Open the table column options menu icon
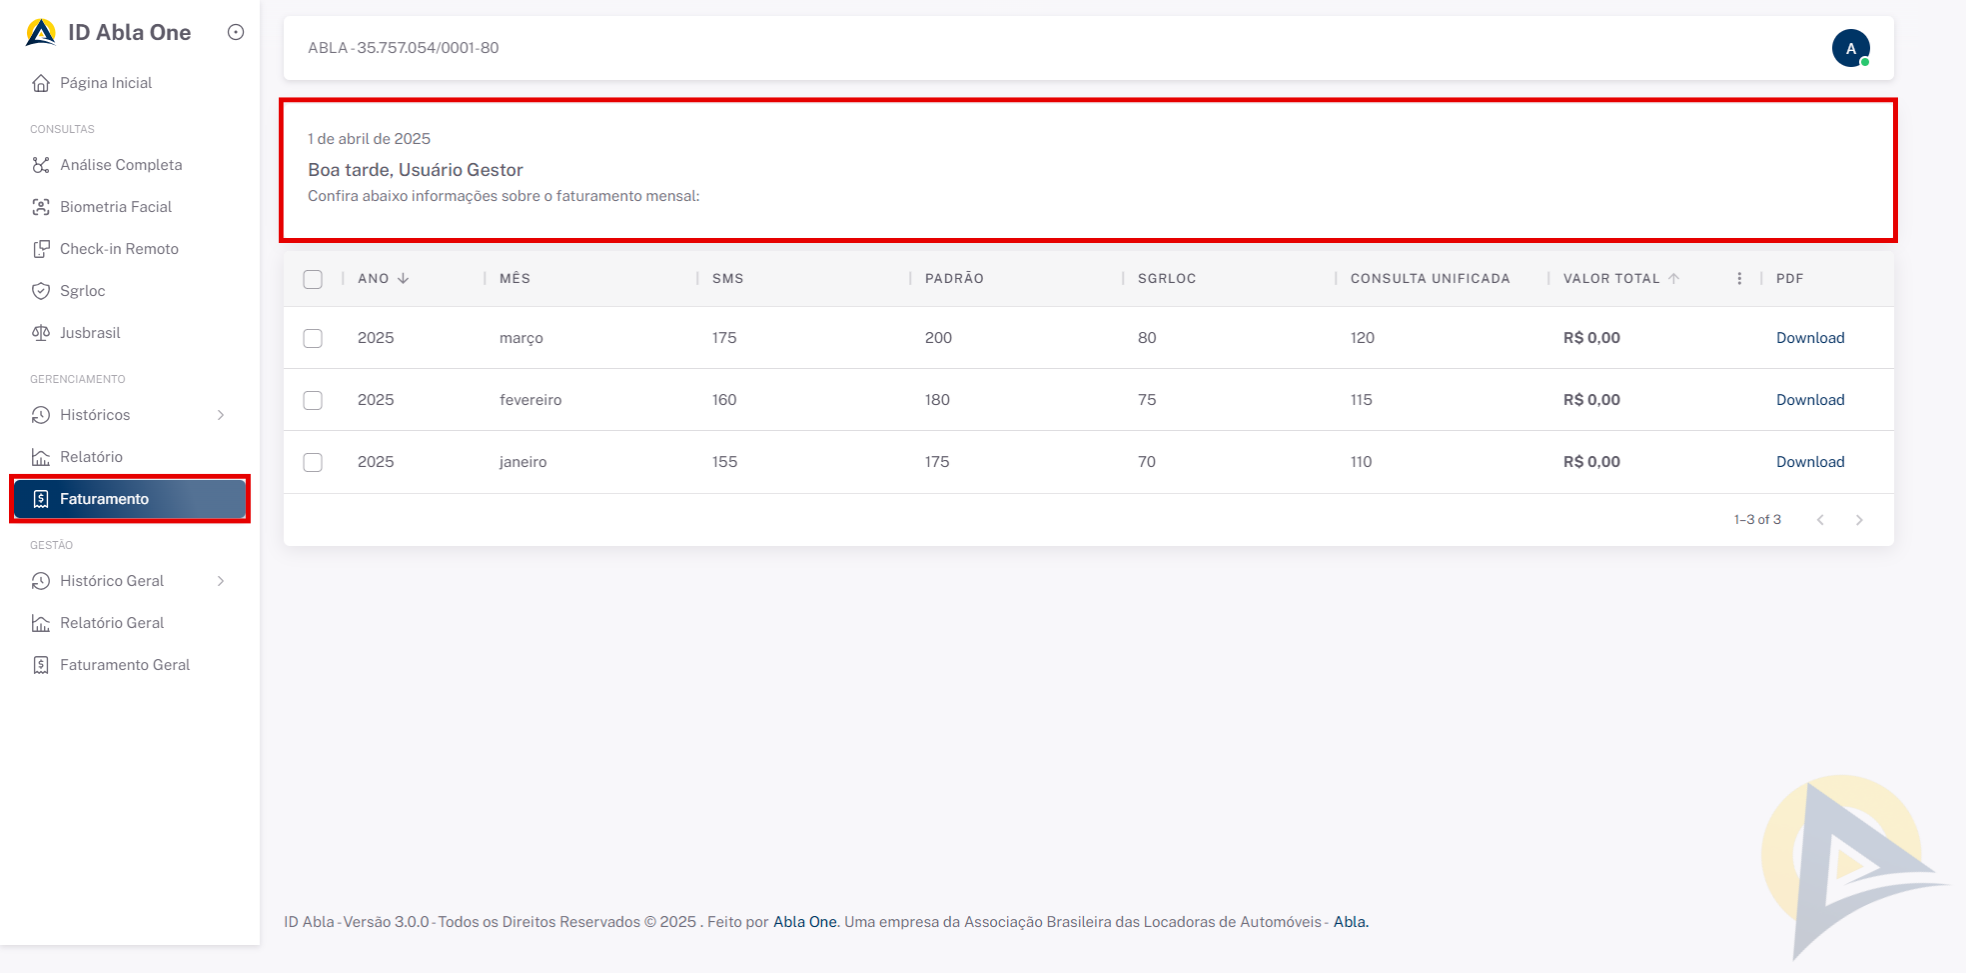This screenshot has width=1968, height=973. tap(1739, 279)
